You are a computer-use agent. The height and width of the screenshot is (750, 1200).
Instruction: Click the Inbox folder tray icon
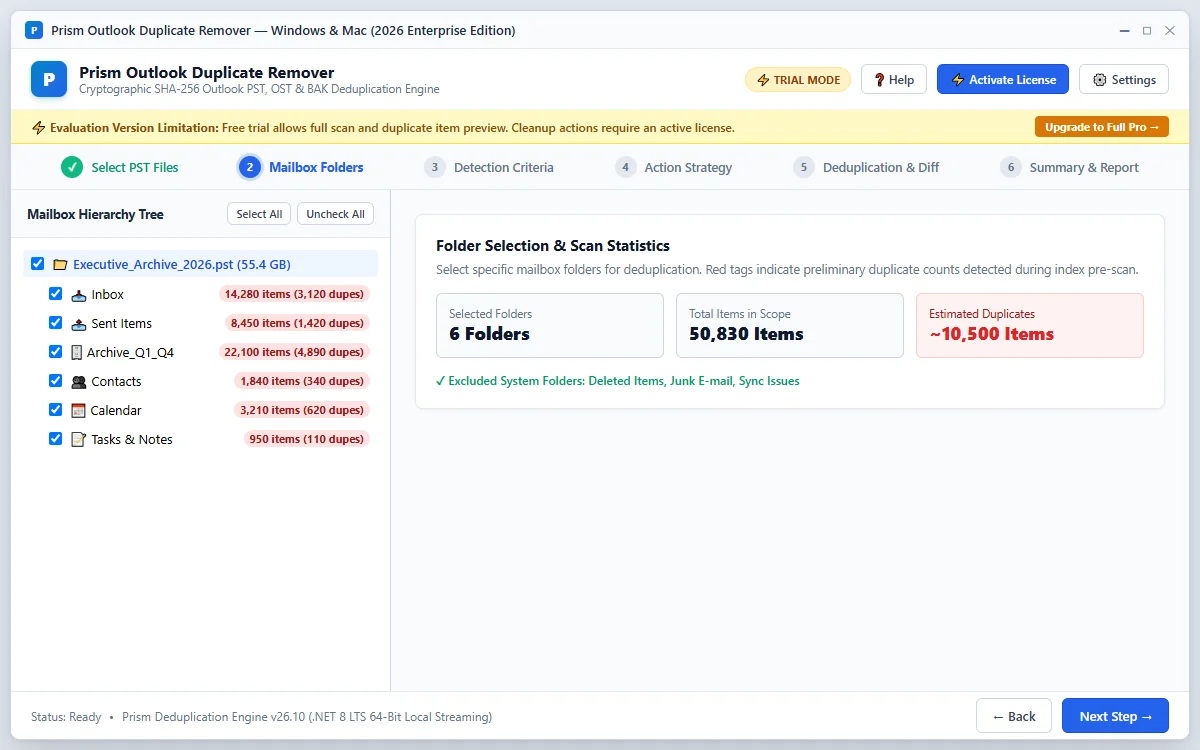point(79,295)
